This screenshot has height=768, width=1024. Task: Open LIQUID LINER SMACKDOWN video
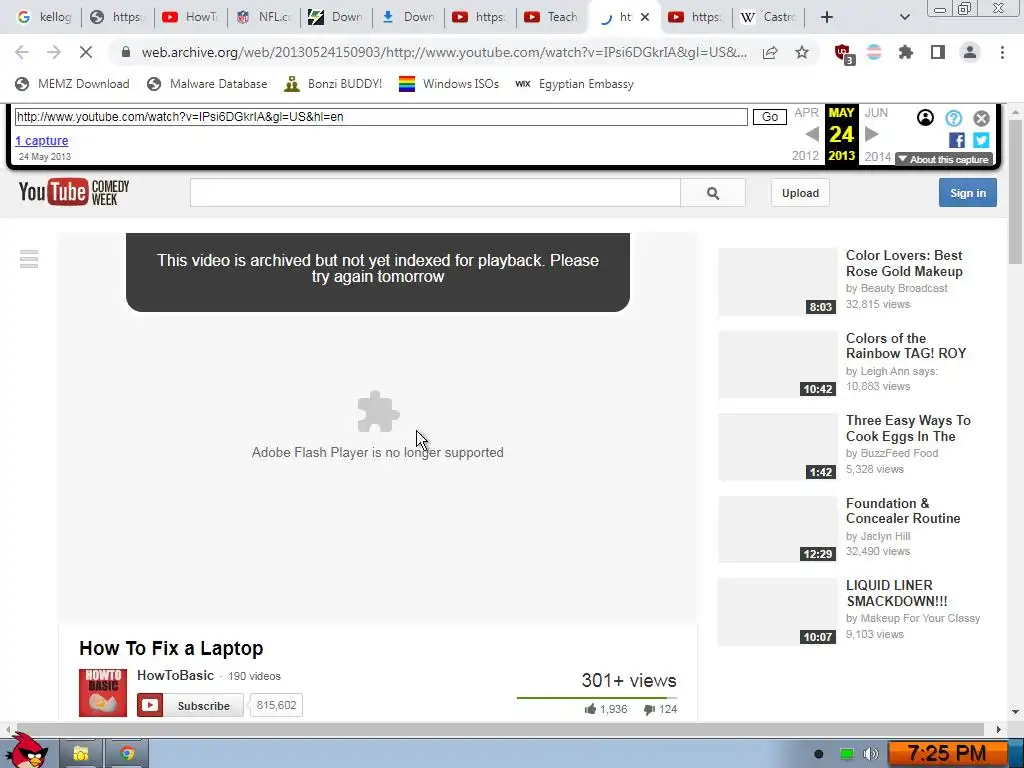[896, 593]
